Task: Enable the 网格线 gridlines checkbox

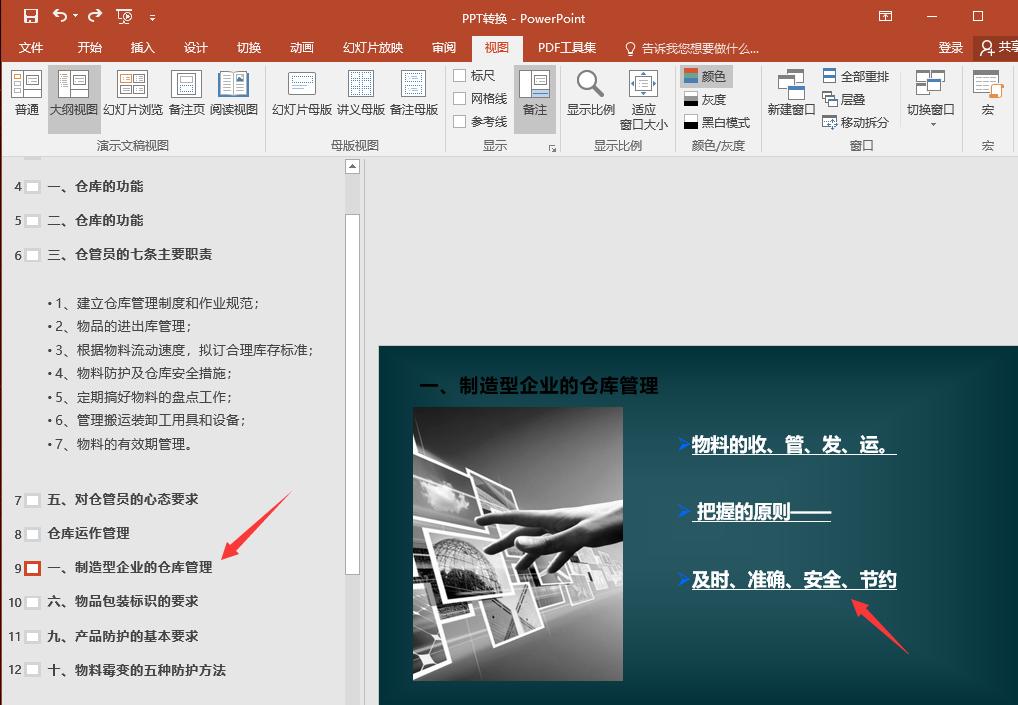Action: [461, 96]
